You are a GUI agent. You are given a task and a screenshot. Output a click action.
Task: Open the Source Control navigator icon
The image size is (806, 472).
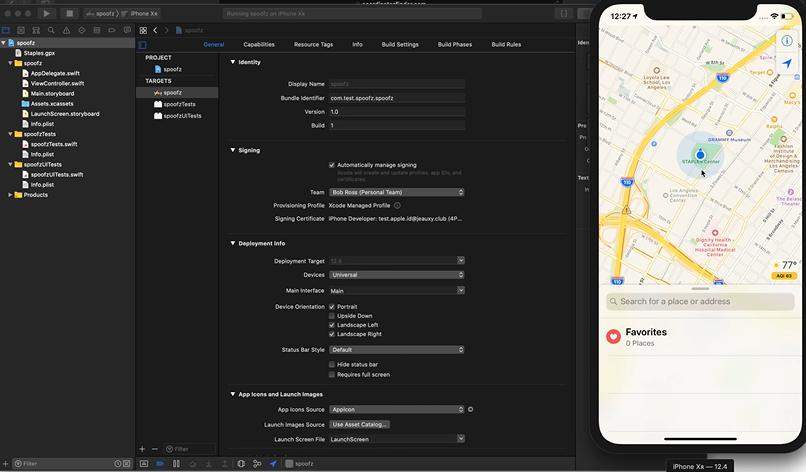coord(21,30)
